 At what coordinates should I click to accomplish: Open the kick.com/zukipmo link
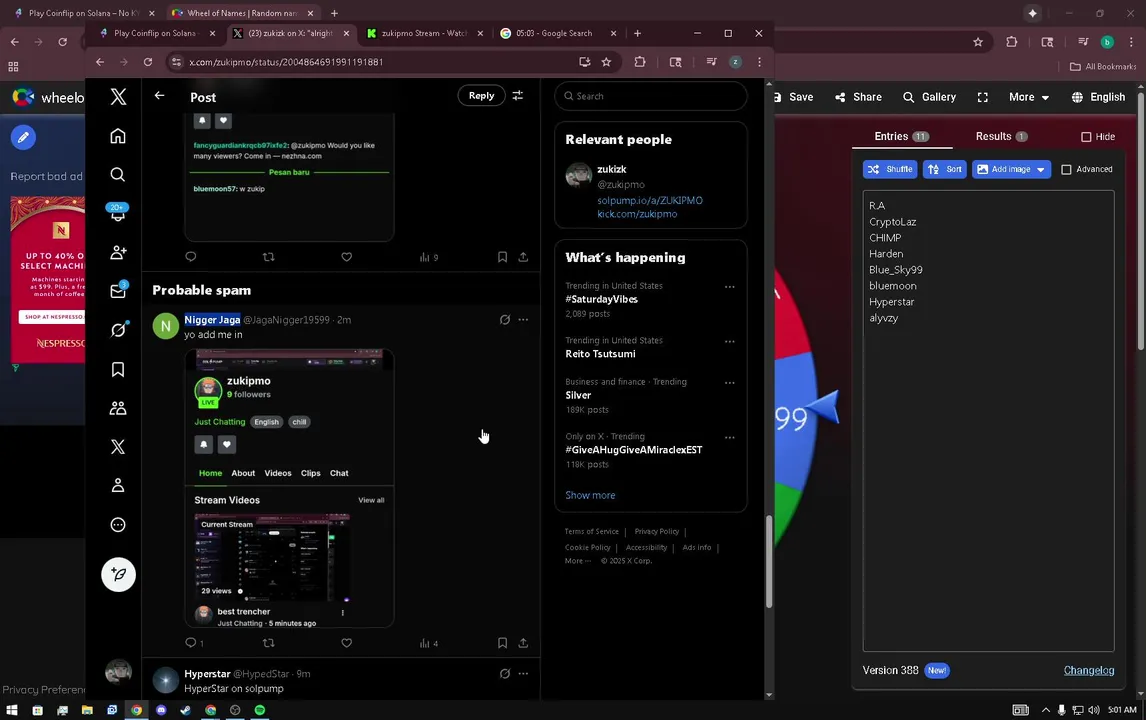[637, 214]
